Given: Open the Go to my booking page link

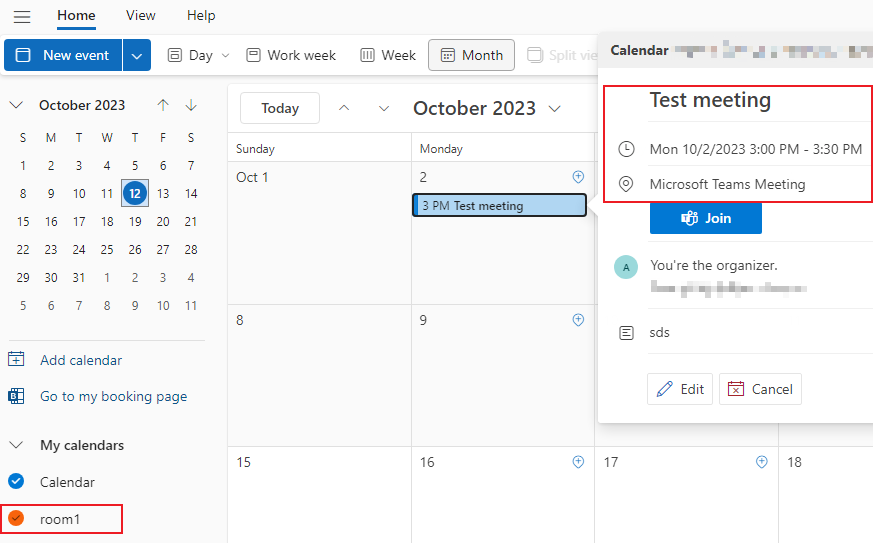Looking at the screenshot, I should (114, 397).
